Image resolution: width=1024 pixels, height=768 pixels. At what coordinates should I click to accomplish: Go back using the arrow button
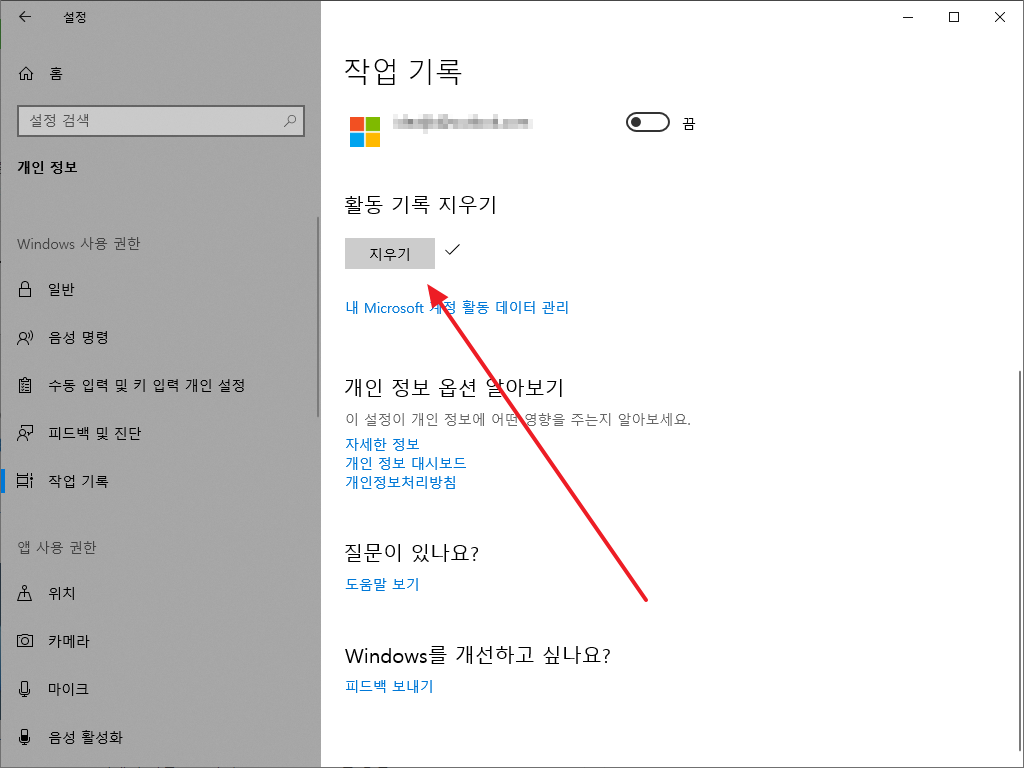pyautogui.click(x=24, y=17)
